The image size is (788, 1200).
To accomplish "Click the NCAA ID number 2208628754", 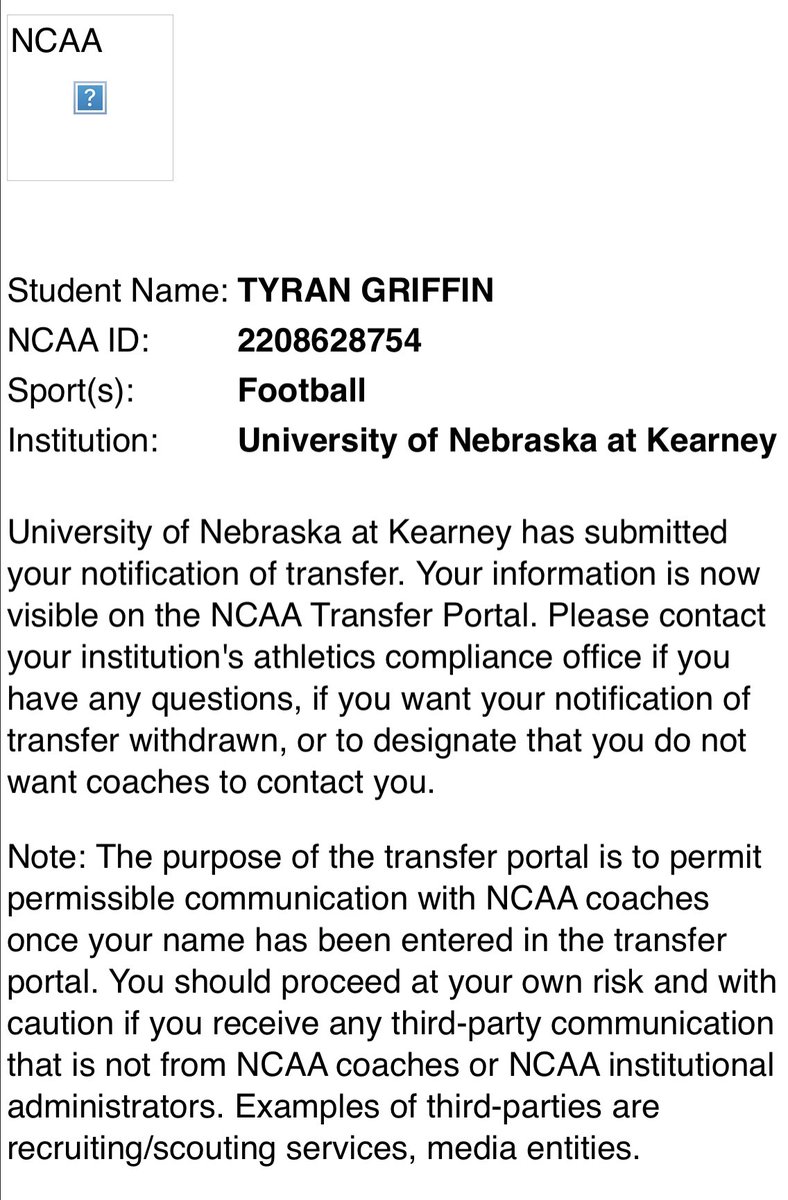I will click(329, 340).
